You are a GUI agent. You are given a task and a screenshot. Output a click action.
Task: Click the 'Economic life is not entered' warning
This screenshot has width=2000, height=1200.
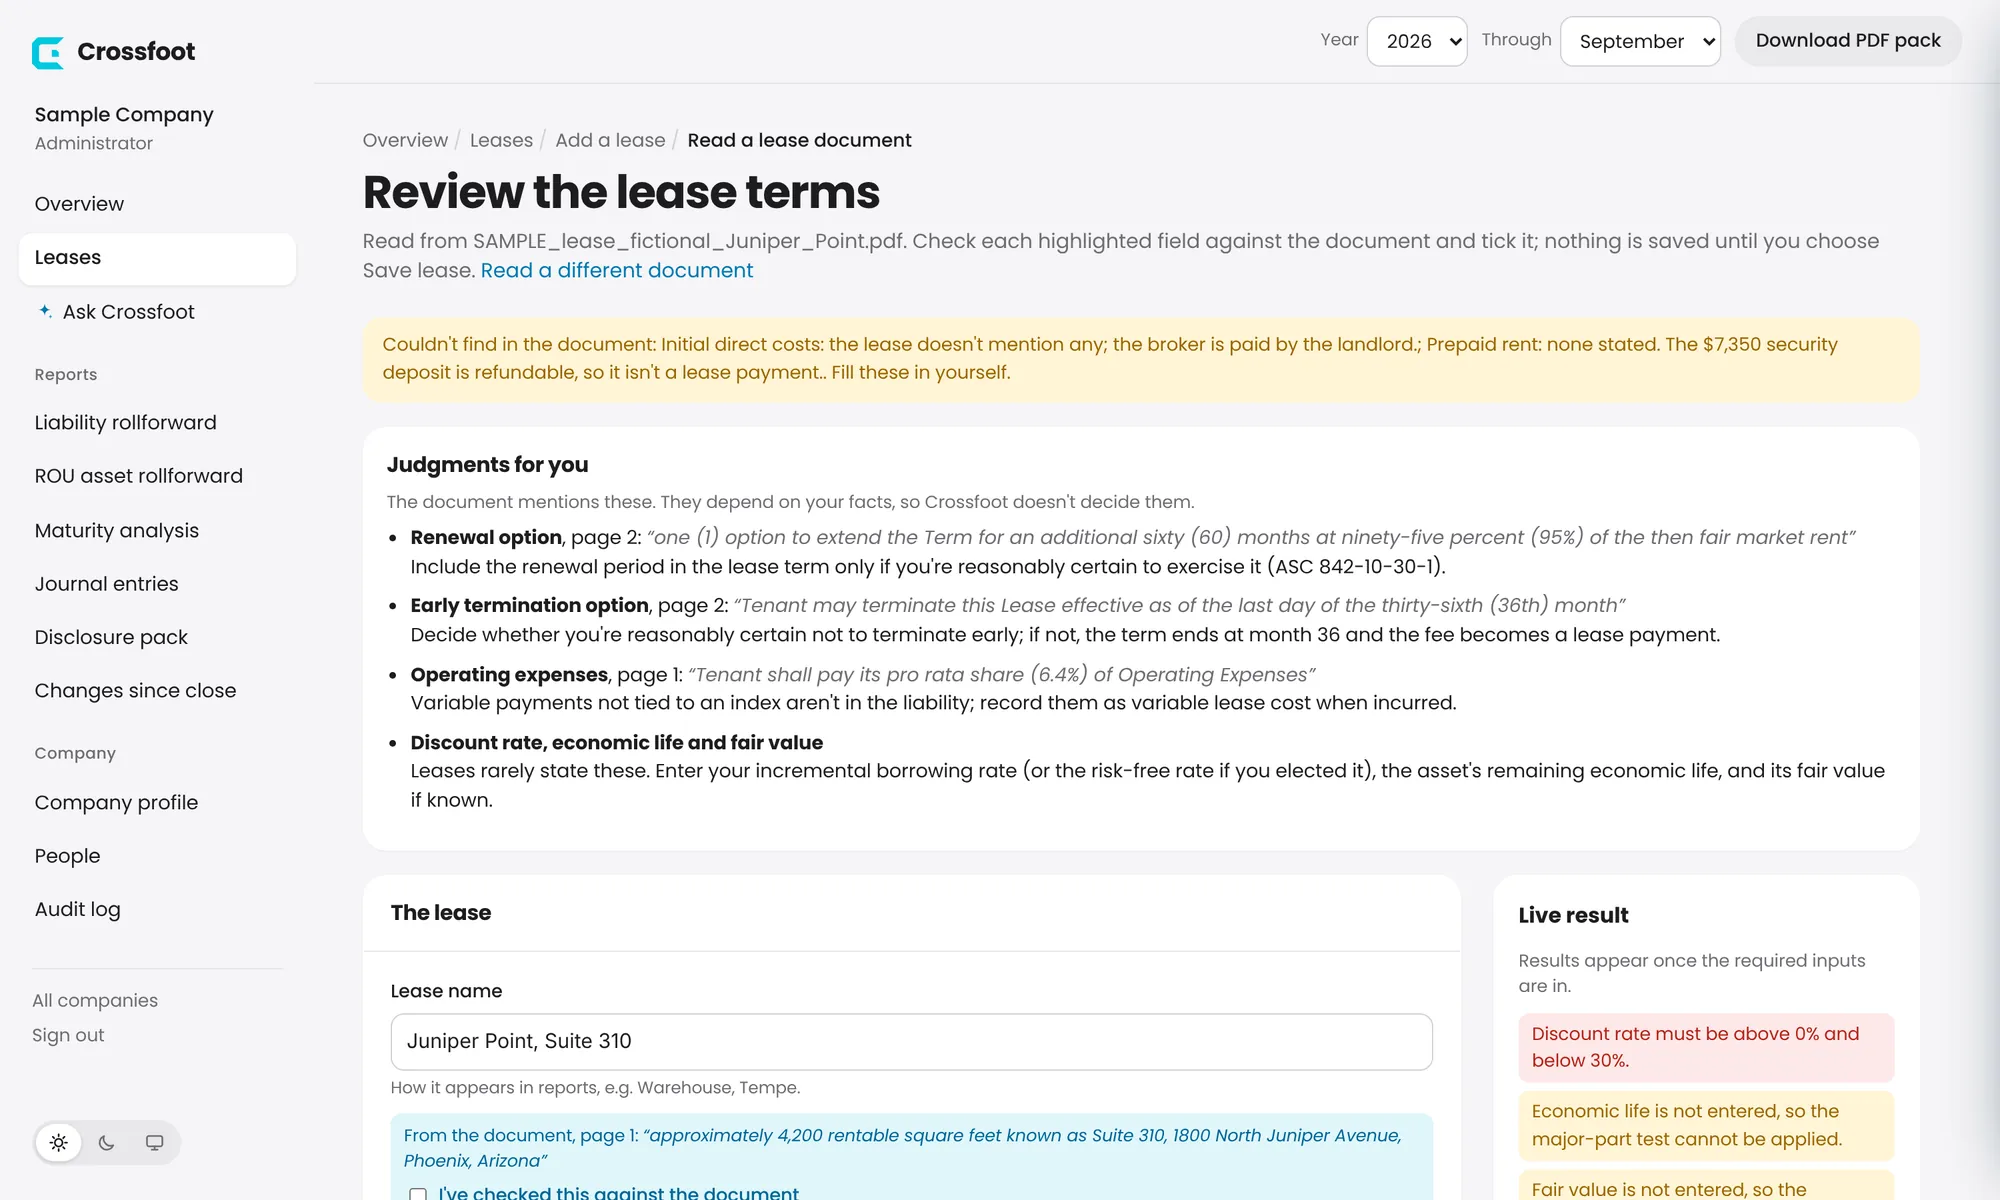(x=1706, y=1125)
